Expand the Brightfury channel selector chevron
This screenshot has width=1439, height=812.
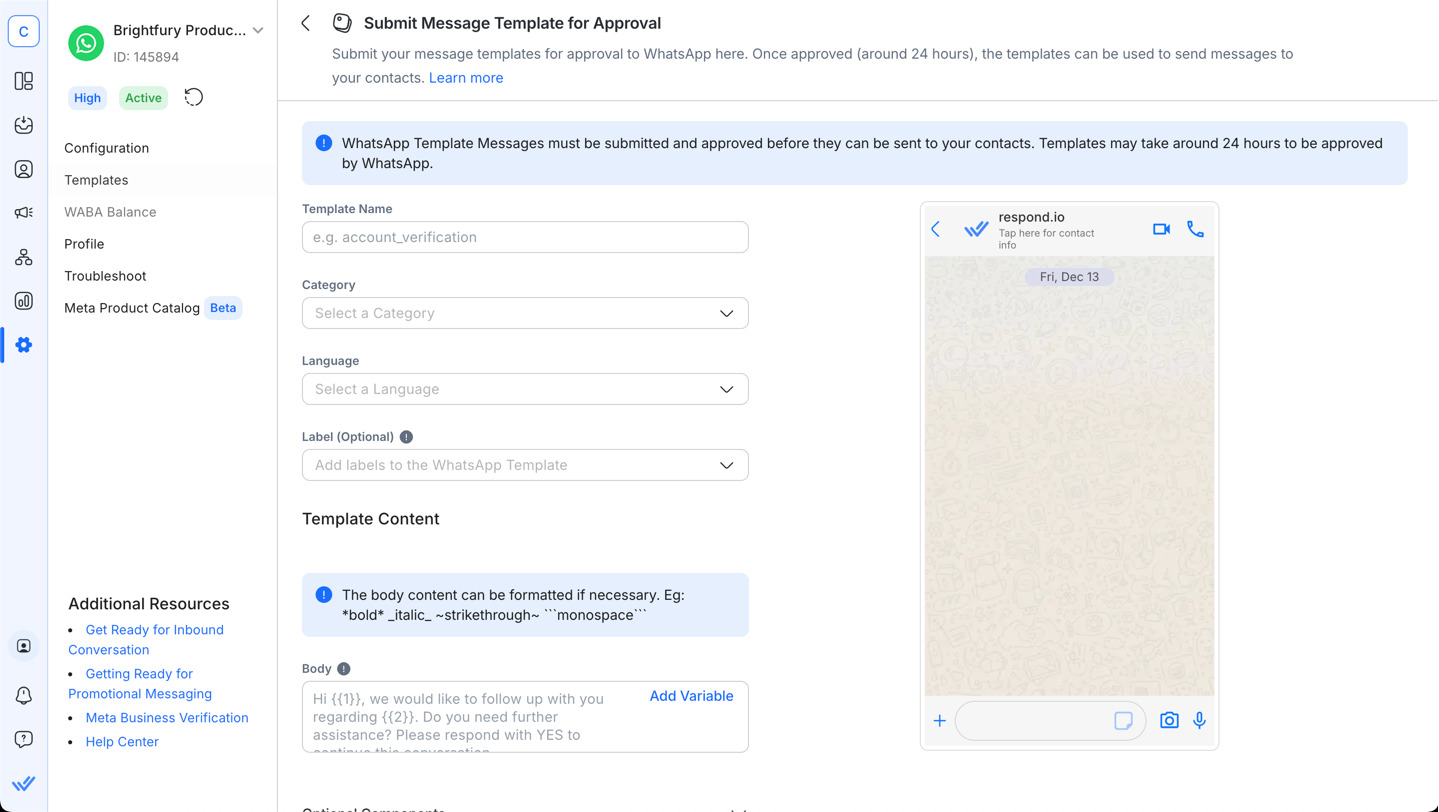[x=258, y=31]
